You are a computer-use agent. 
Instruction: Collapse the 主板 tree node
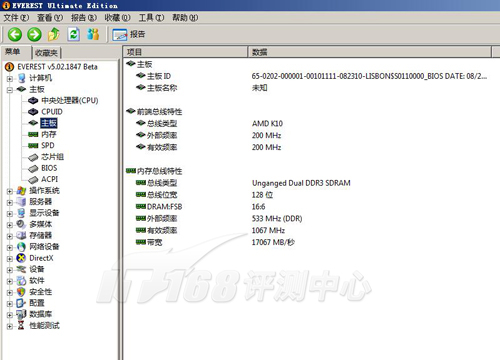(10, 90)
